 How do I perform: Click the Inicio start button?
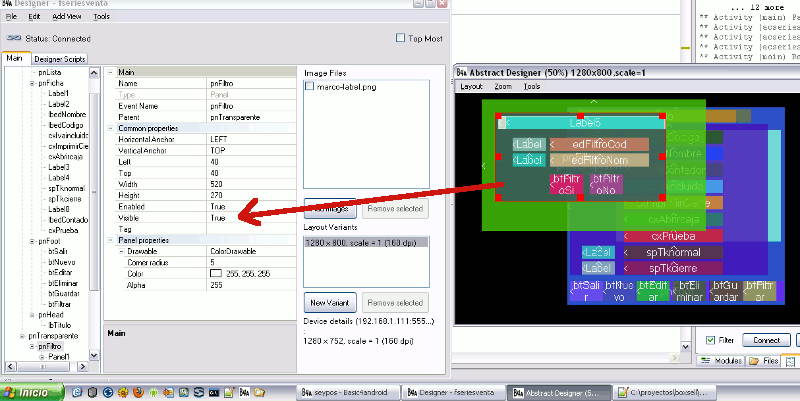[x=33, y=392]
